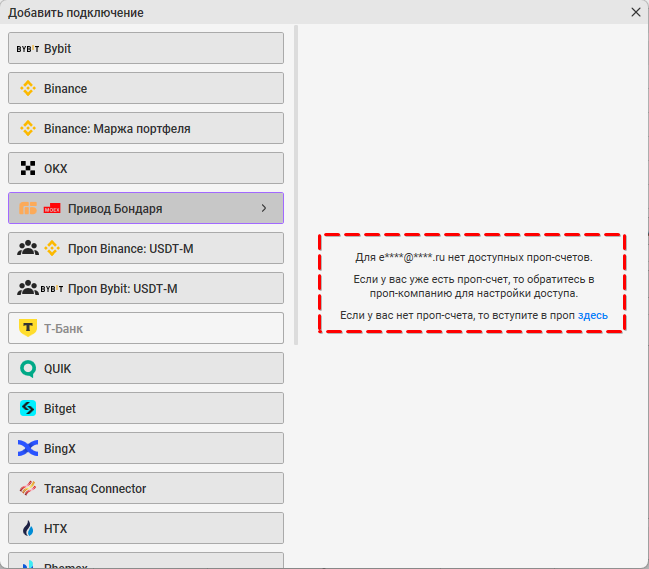Click the people group icon beside Проп Bybit
The height and width of the screenshot is (569, 649).
point(28,288)
